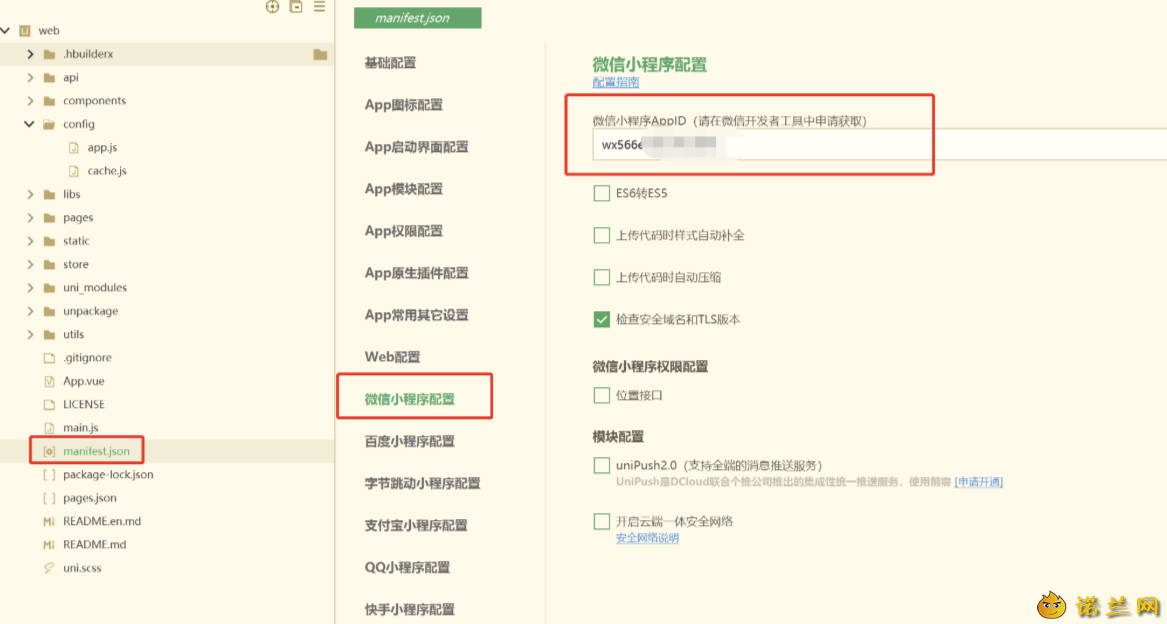Viewport: 1167px width, 624px height.
Task: Click the README.md markdown file icon
Action: pyautogui.click(x=49, y=545)
